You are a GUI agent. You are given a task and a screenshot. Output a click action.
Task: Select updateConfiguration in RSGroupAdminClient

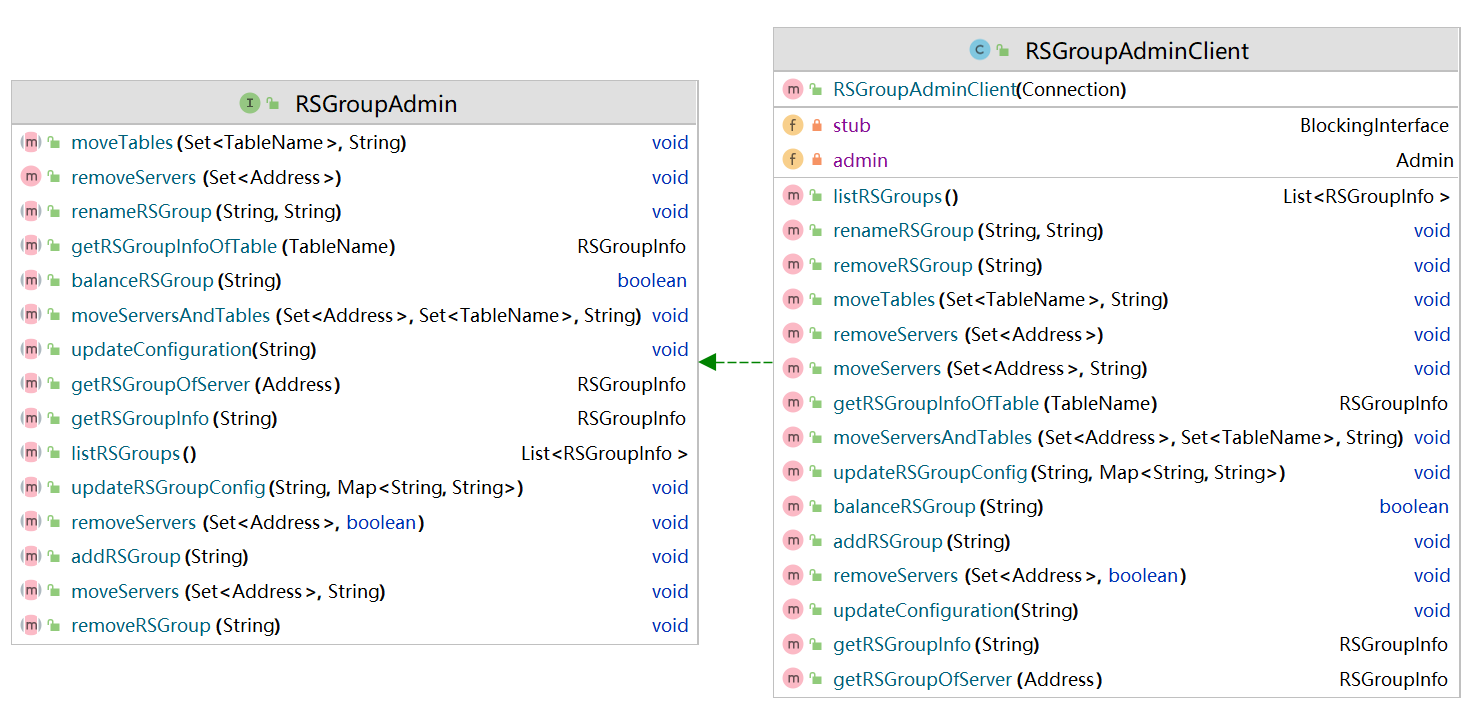coord(922,611)
